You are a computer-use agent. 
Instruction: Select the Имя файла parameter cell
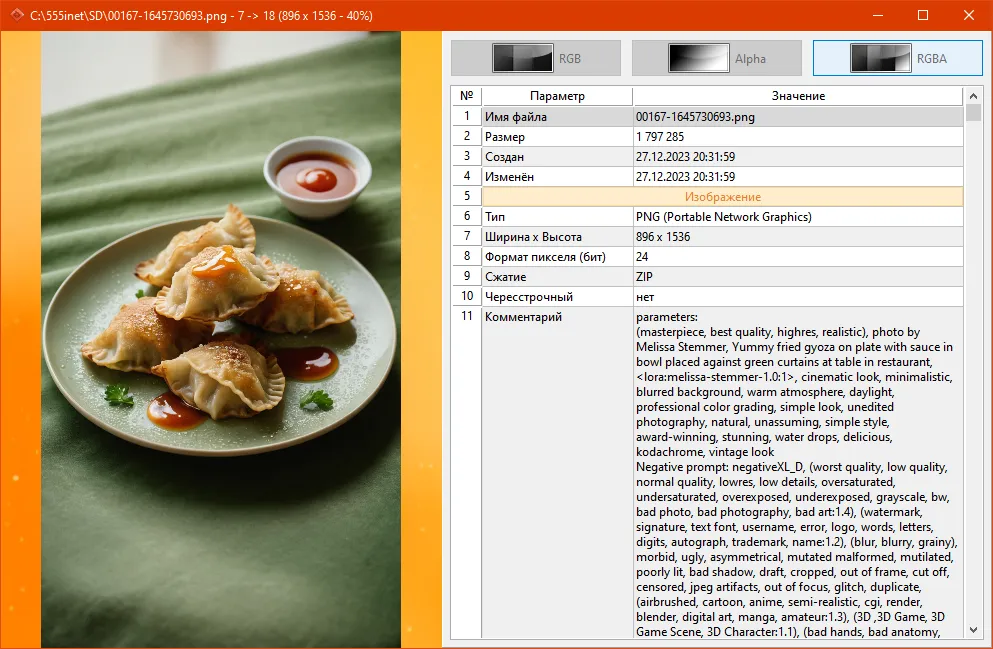point(557,117)
